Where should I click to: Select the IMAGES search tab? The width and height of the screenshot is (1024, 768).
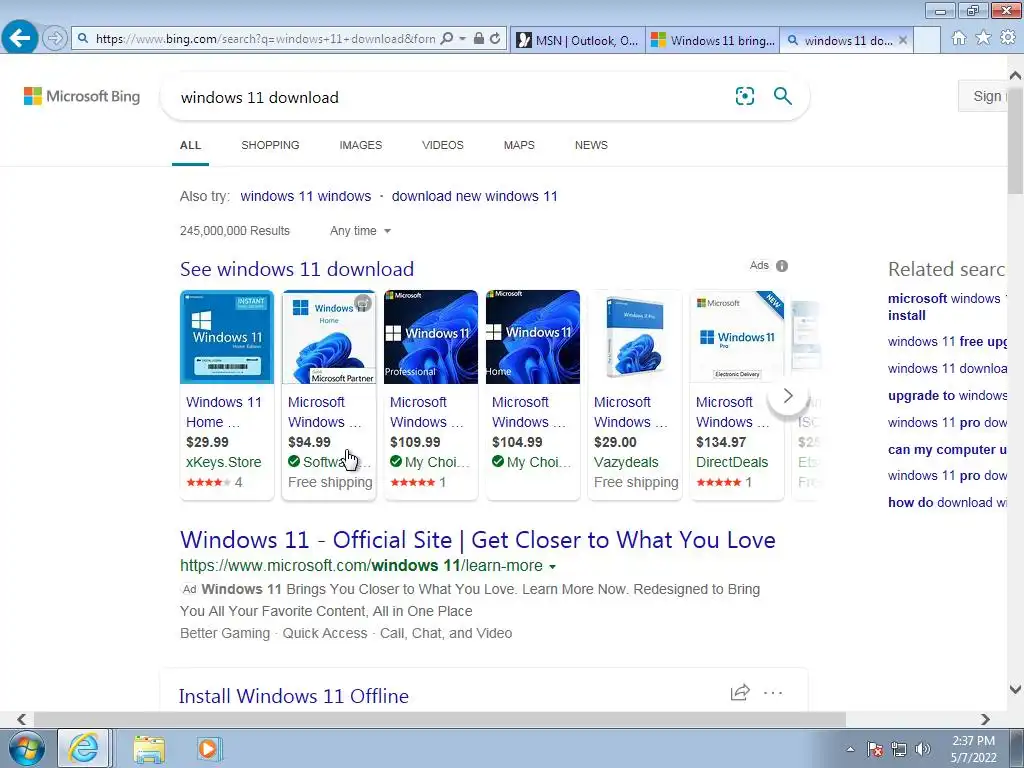pos(360,145)
